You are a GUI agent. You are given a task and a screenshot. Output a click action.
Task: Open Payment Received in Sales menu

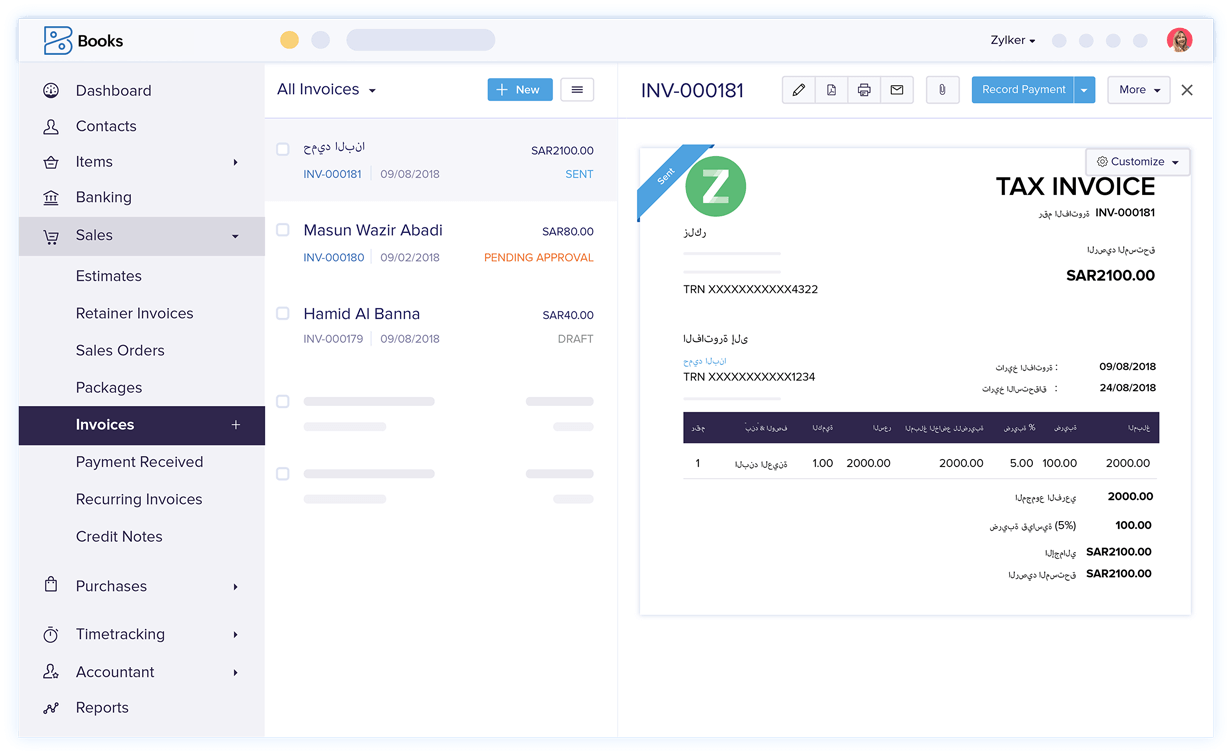pyautogui.click(x=139, y=462)
